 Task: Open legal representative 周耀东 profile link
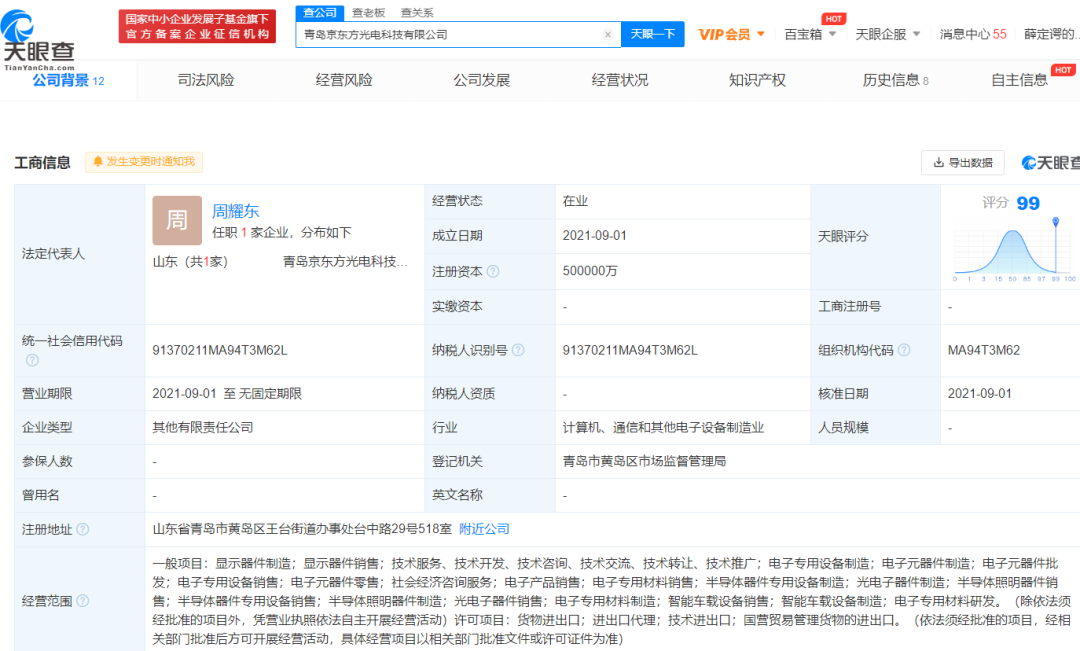(x=236, y=211)
